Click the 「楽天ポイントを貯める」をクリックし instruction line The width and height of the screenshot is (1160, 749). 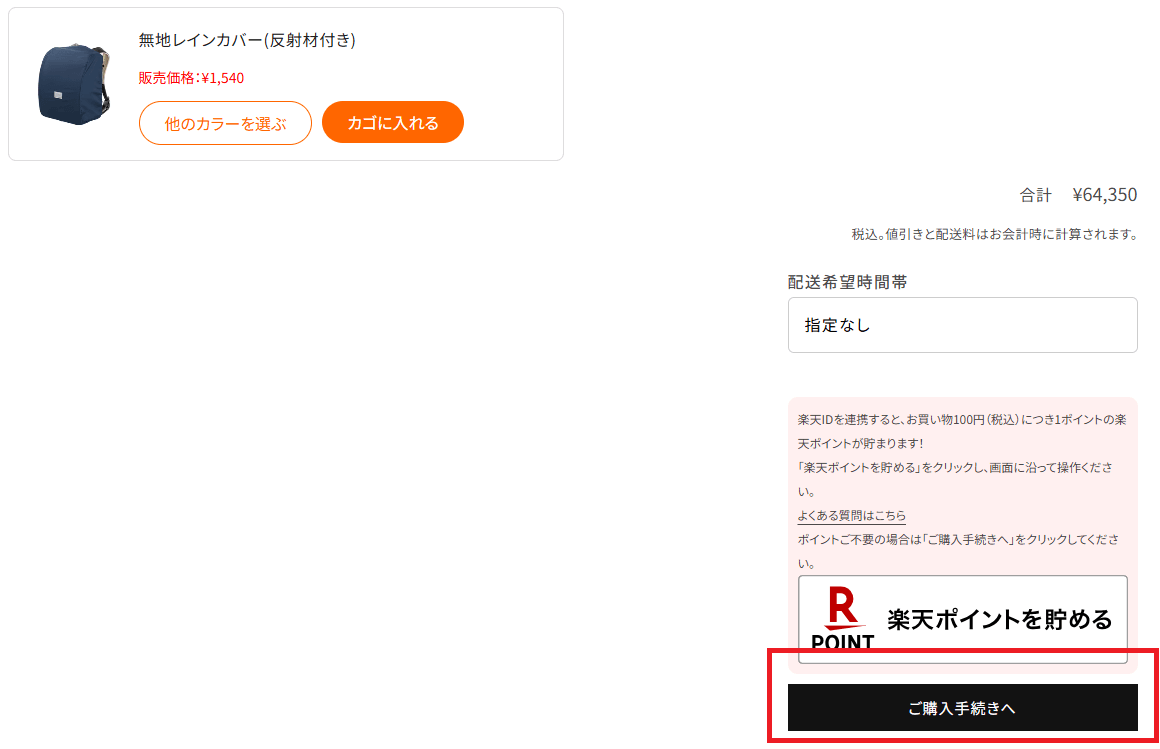coord(954,468)
